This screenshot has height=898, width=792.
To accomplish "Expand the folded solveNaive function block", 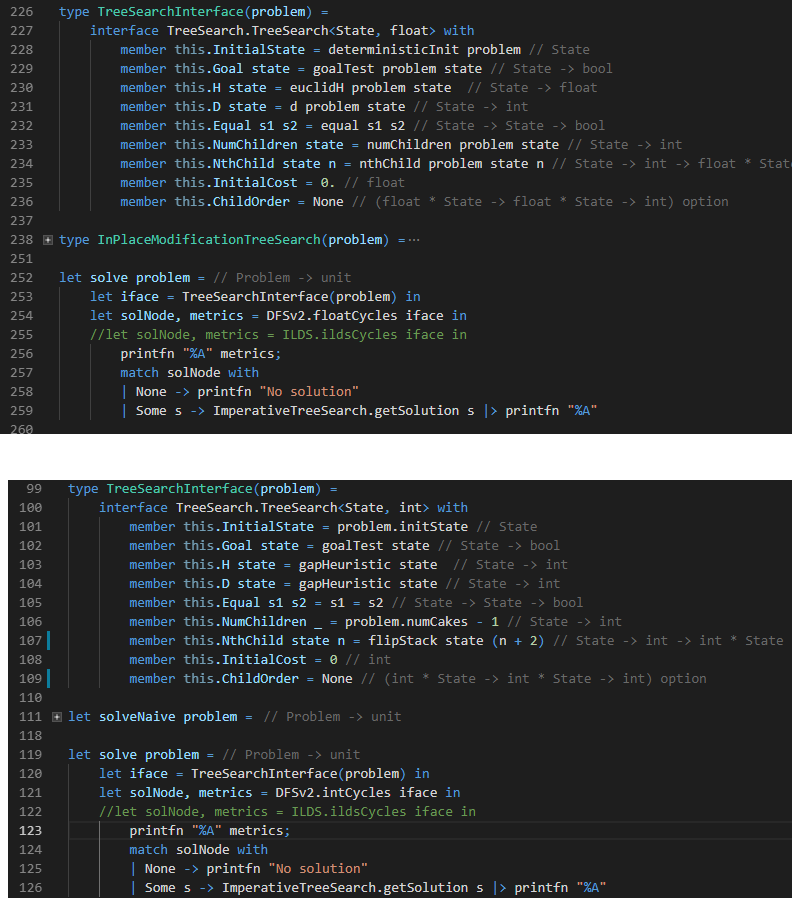I will coord(57,717).
